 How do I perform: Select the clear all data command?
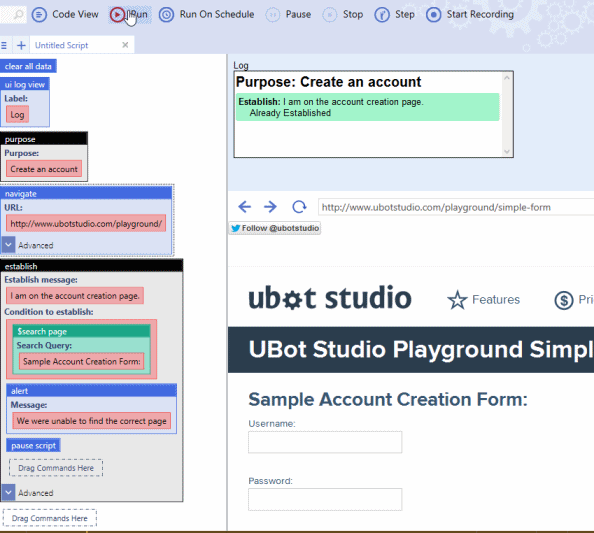28,66
